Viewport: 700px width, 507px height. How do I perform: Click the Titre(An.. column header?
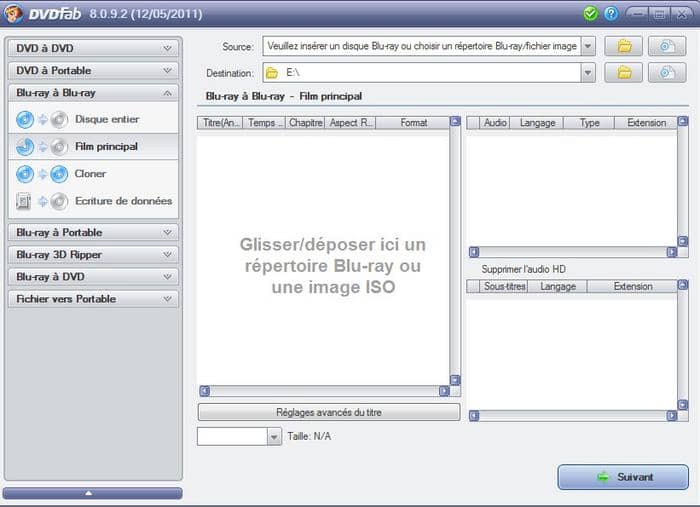[x=220, y=123]
